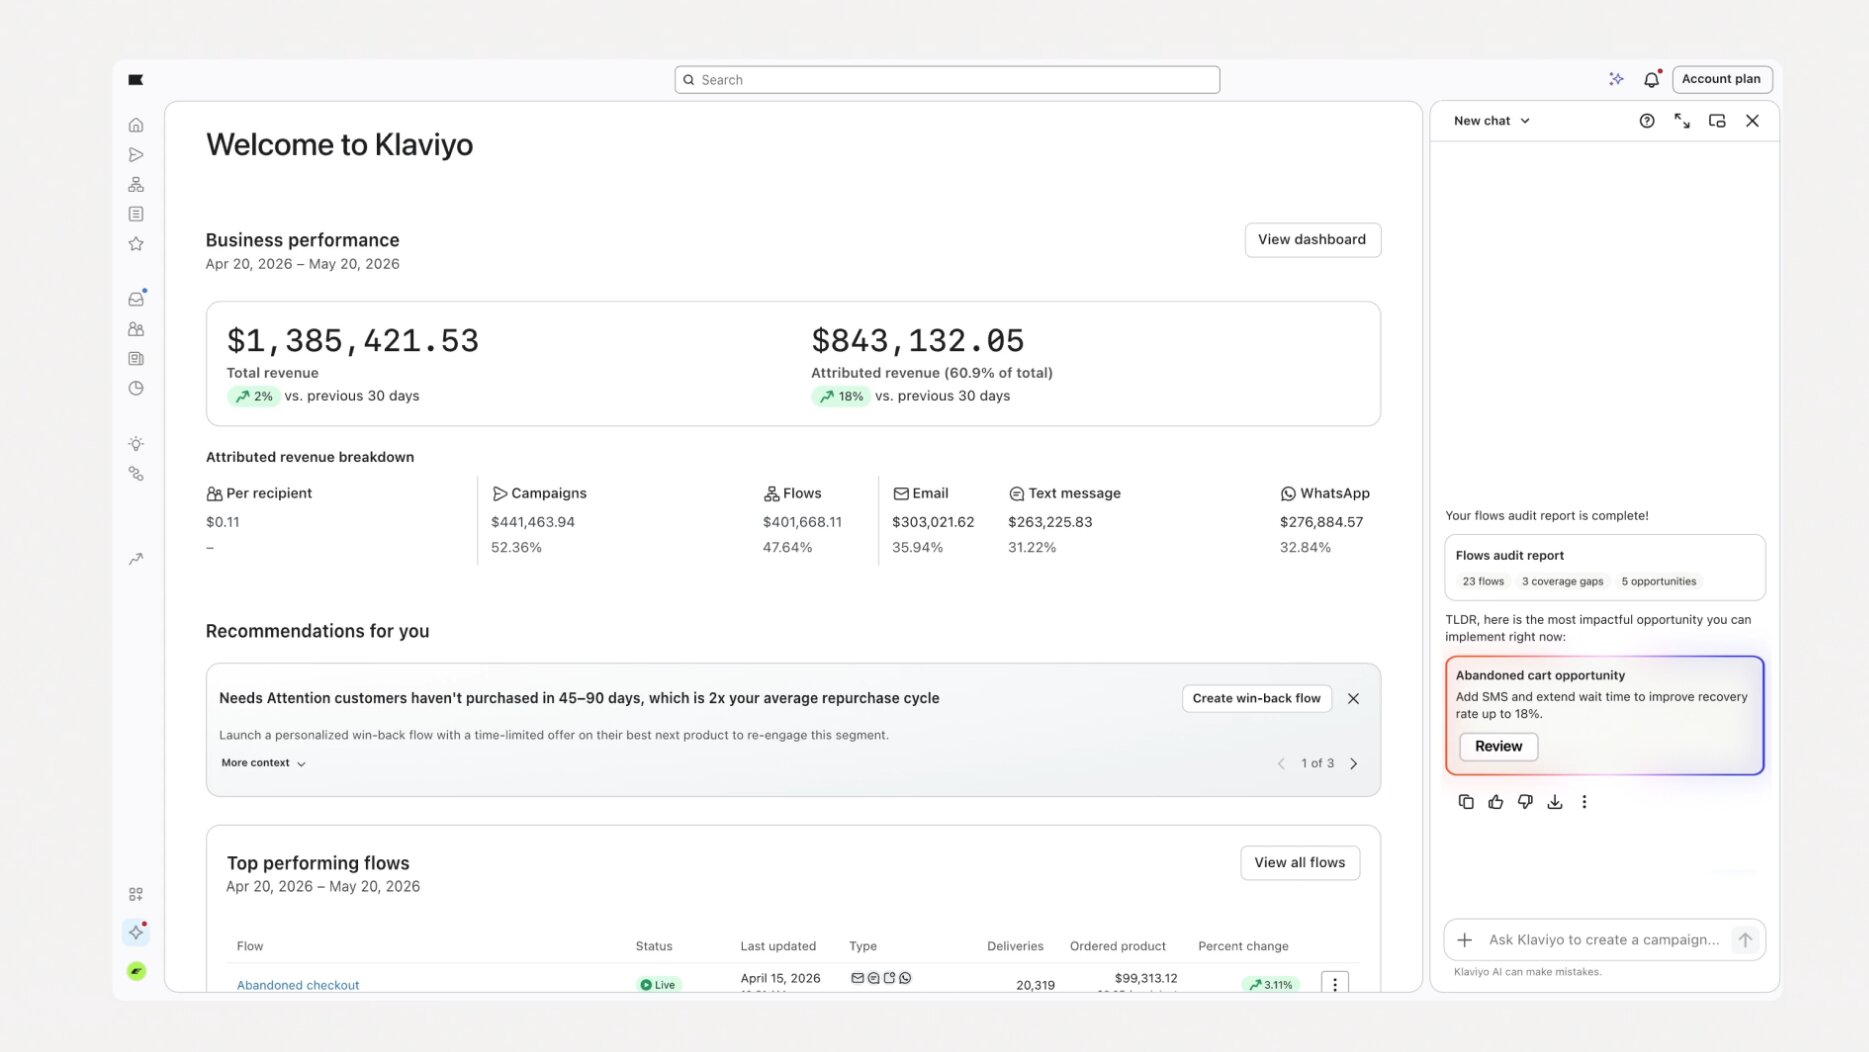The width and height of the screenshot is (1869, 1052).
Task: Open the Forms list sidebar icon
Action: point(136,214)
